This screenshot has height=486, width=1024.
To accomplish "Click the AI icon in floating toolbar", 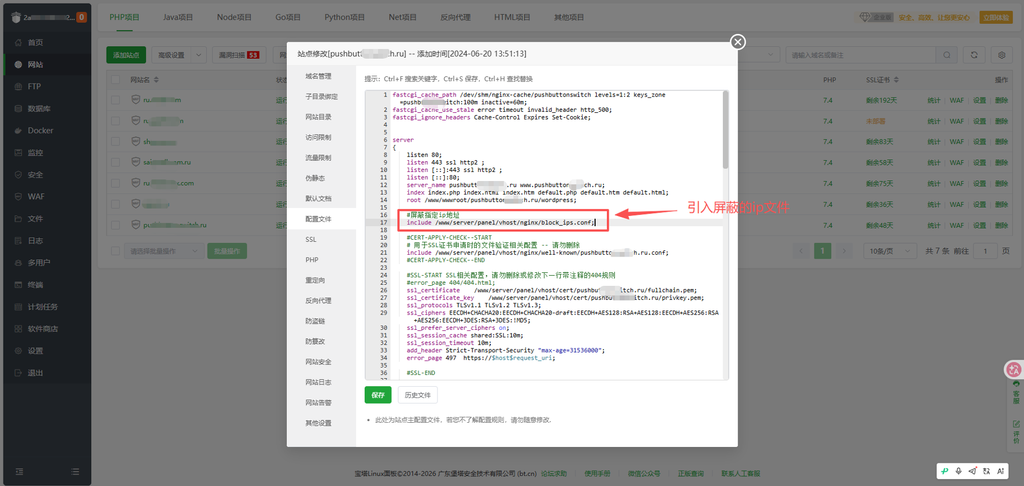I will point(1000,470).
